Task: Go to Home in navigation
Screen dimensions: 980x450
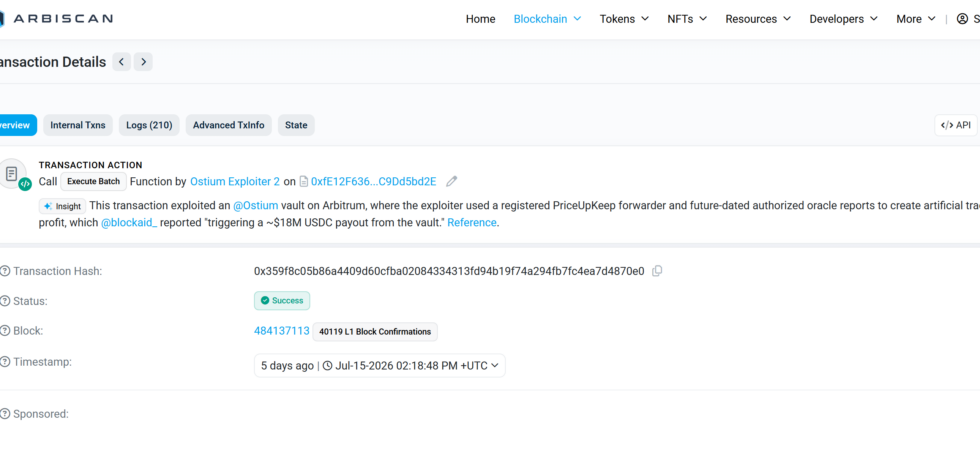Action: (481, 19)
